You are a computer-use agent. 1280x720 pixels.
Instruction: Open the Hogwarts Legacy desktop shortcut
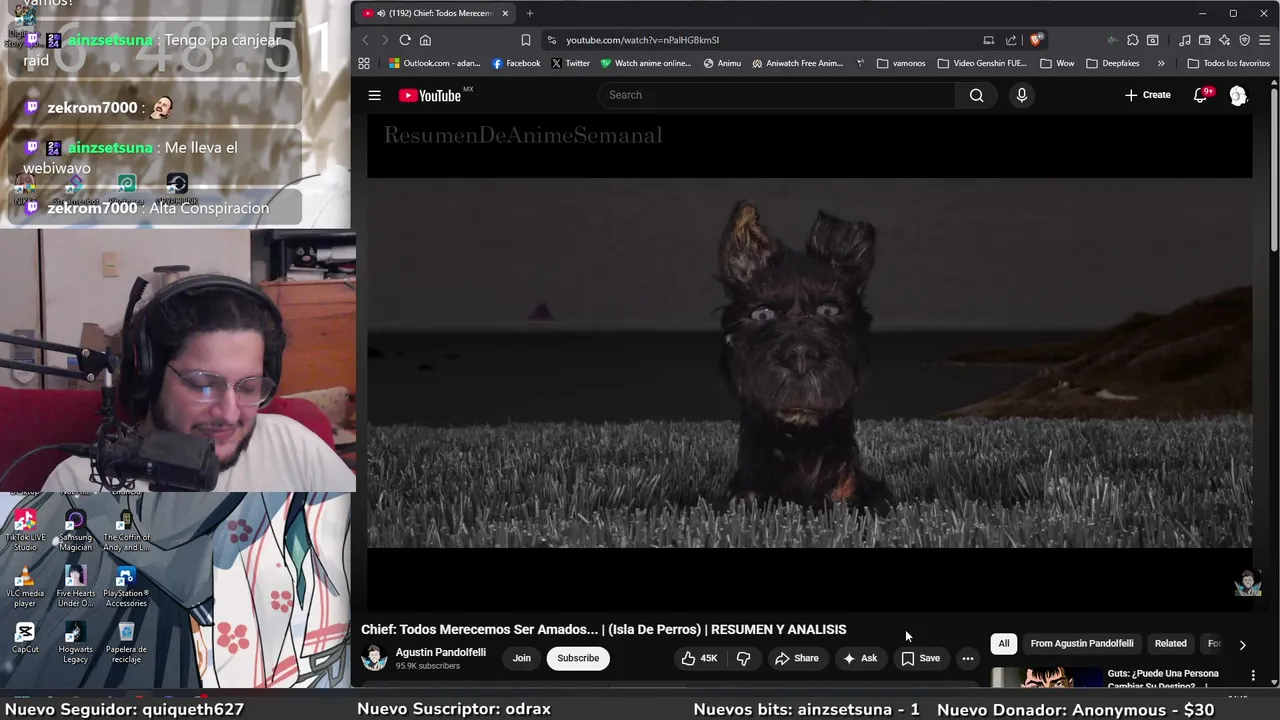click(x=75, y=642)
